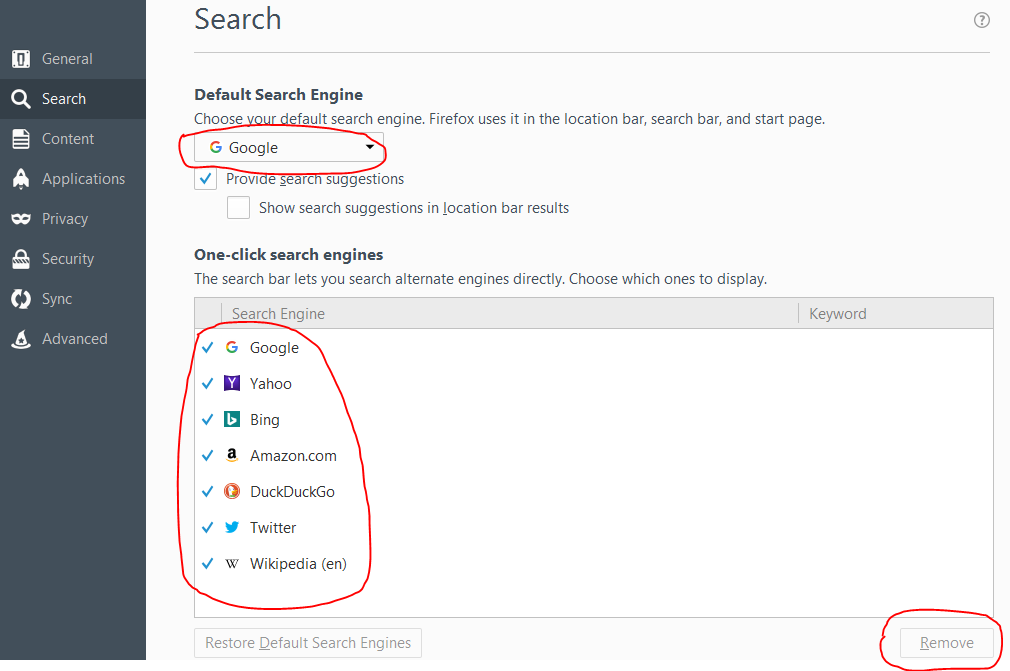Click the Content document icon
This screenshot has height=671, width=1010.
(21, 139)
